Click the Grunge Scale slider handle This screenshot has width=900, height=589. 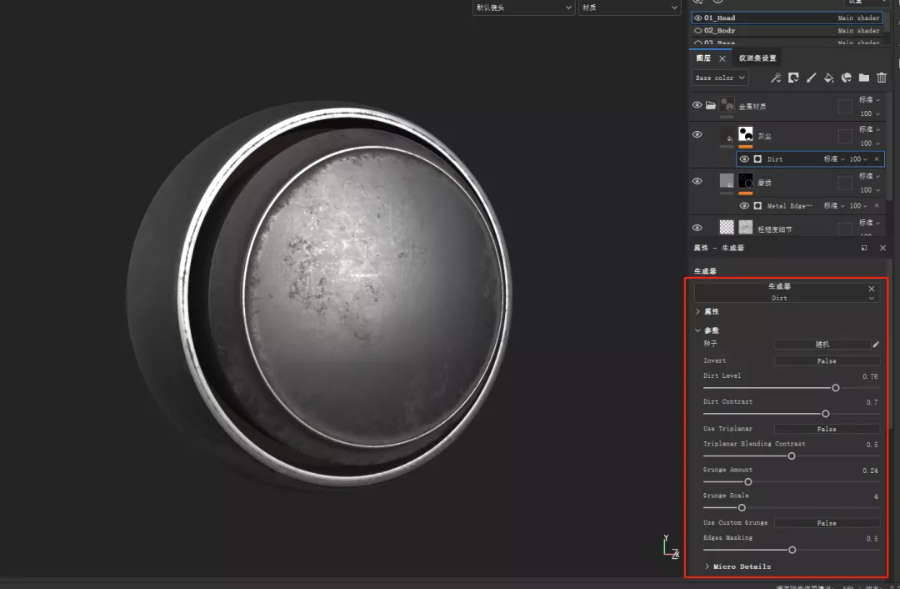coord(742,507)
